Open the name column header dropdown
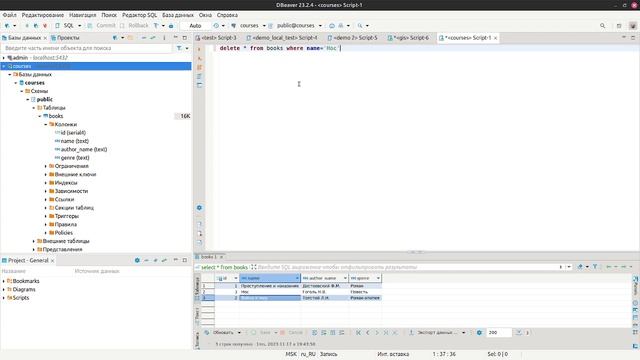Screen dimensions: 640x360 pyautogui.click(x=297, y=278)
